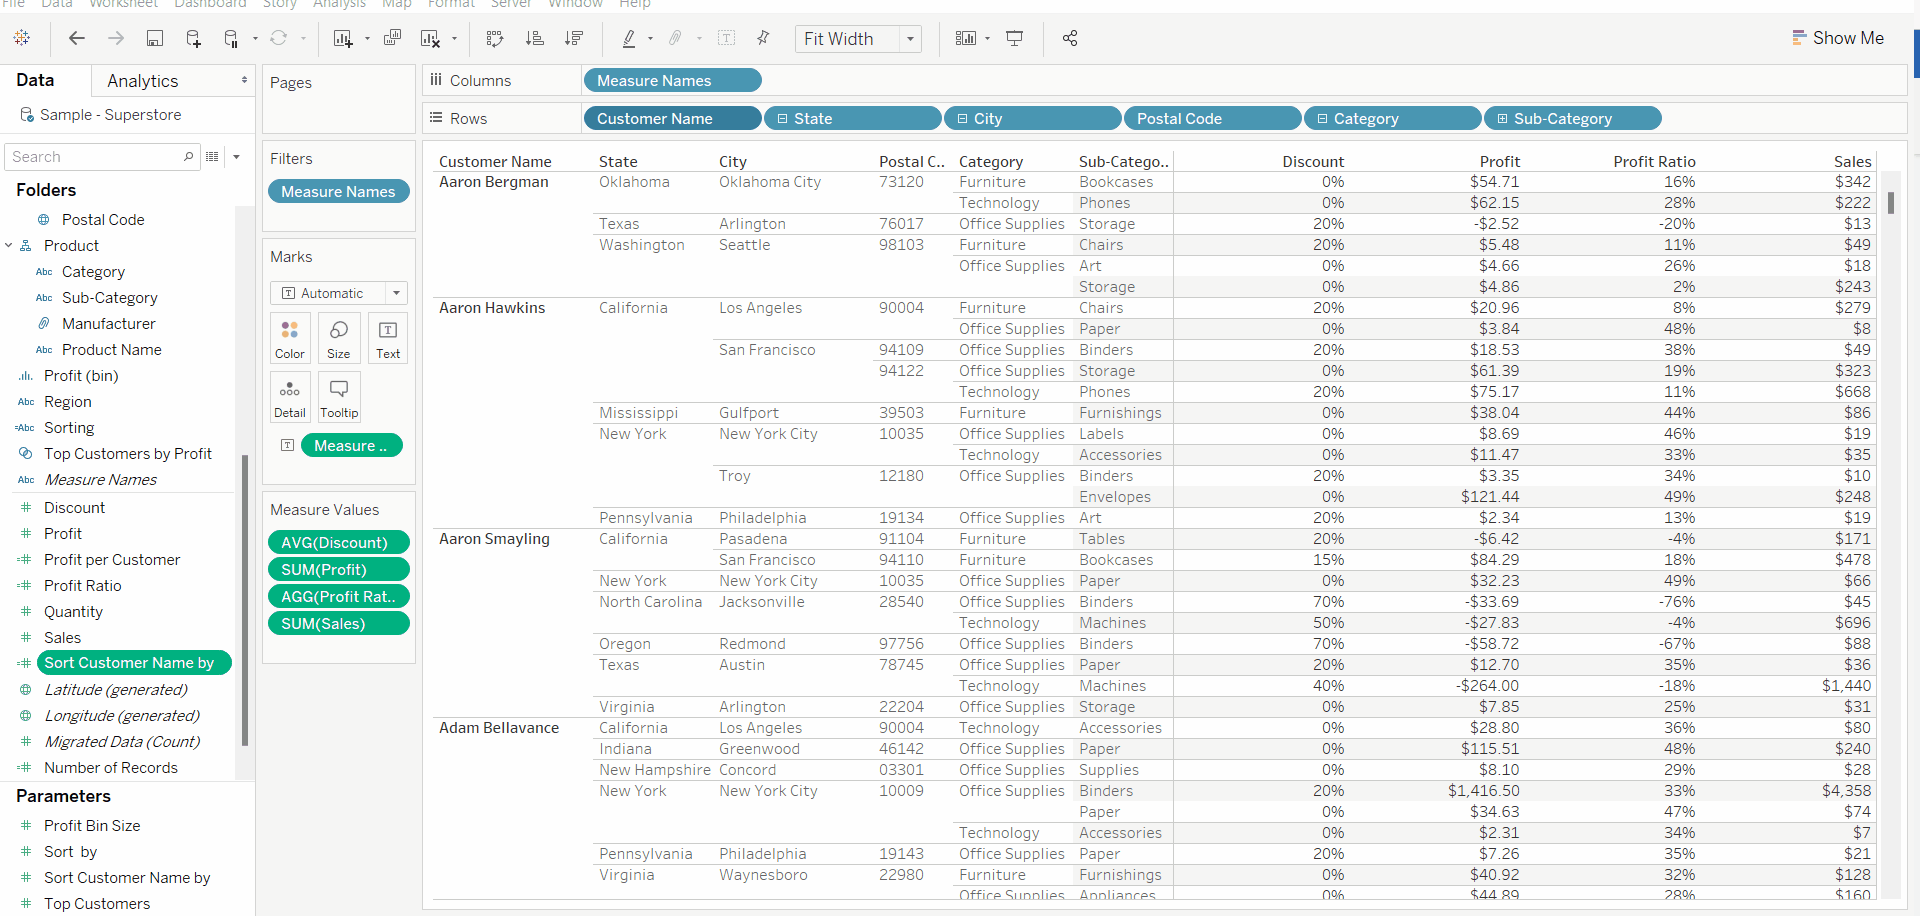Image resolution: width=1920 pixels, height=916 pixels.
Task: Click the Aaron Hawkins customer row label
Action: tap(492, 308)
